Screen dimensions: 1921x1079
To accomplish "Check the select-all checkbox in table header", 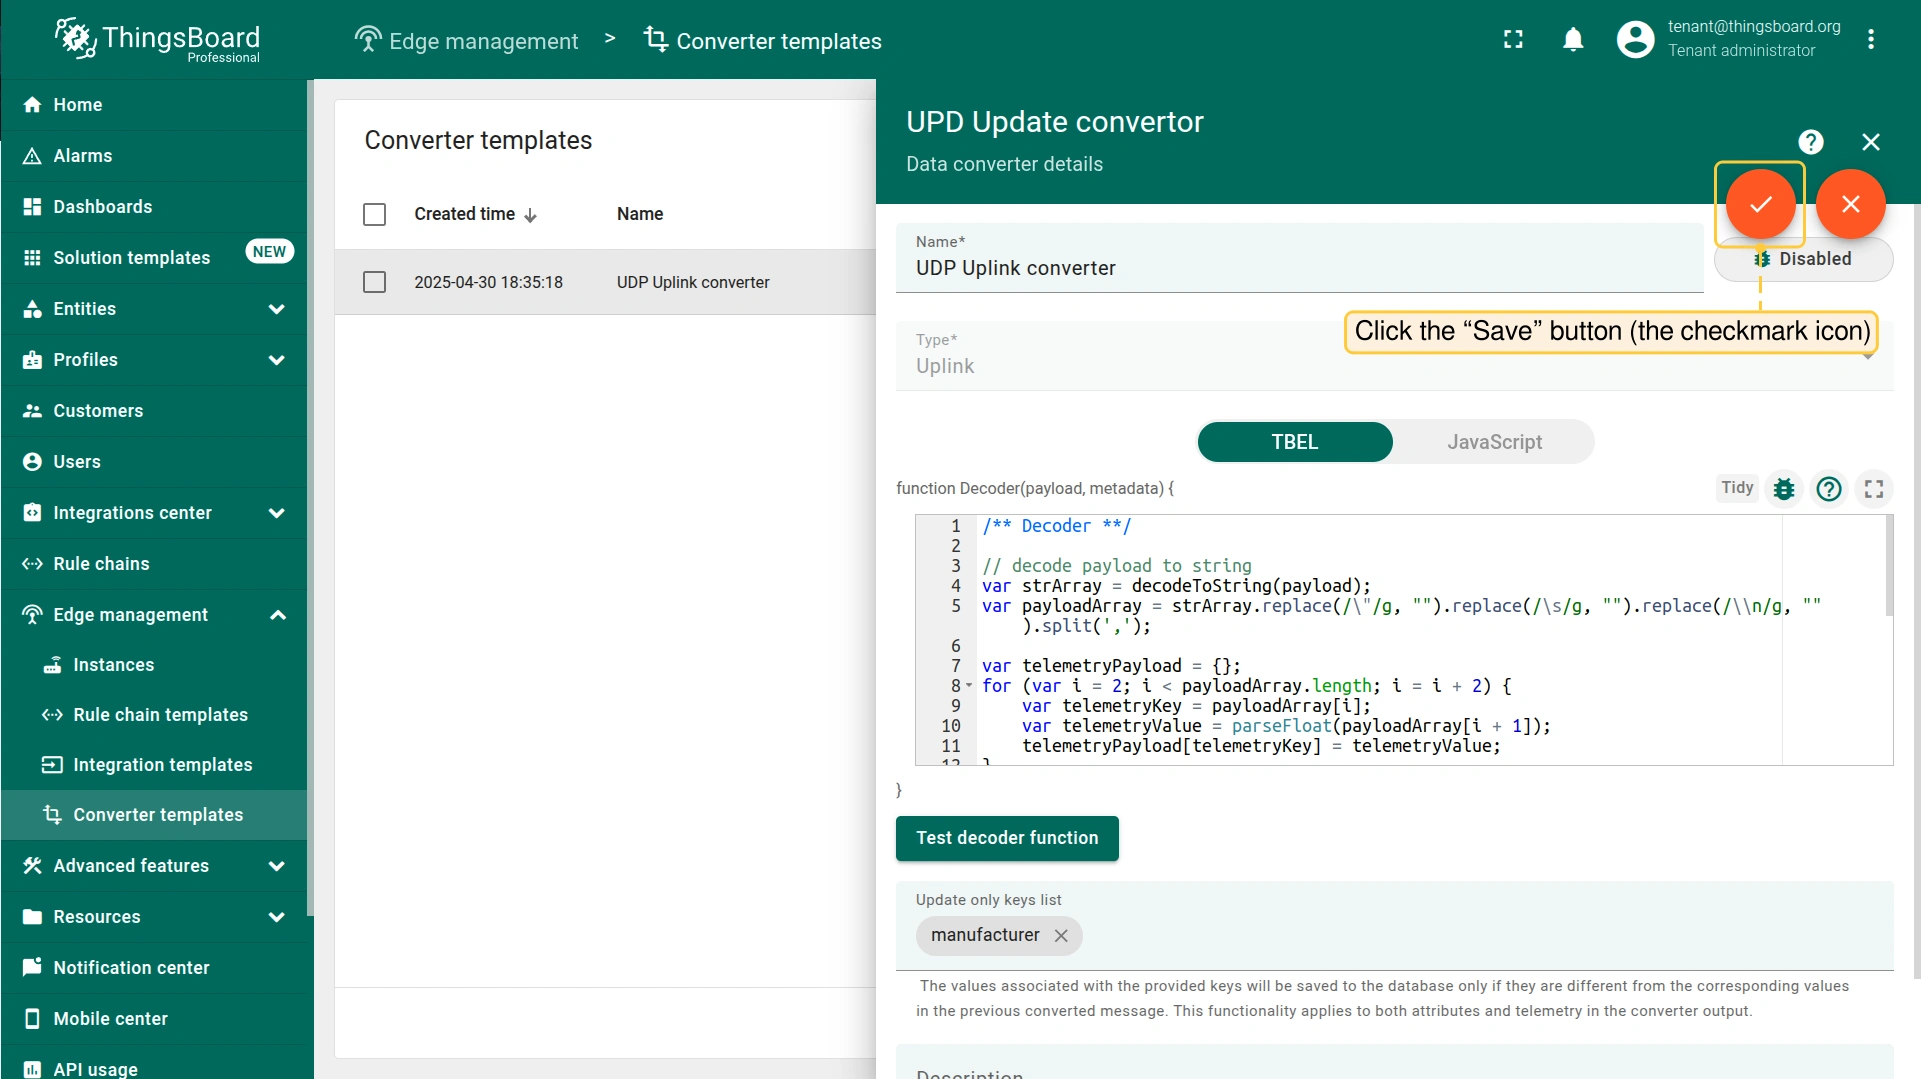I will [x=374, y=214].
